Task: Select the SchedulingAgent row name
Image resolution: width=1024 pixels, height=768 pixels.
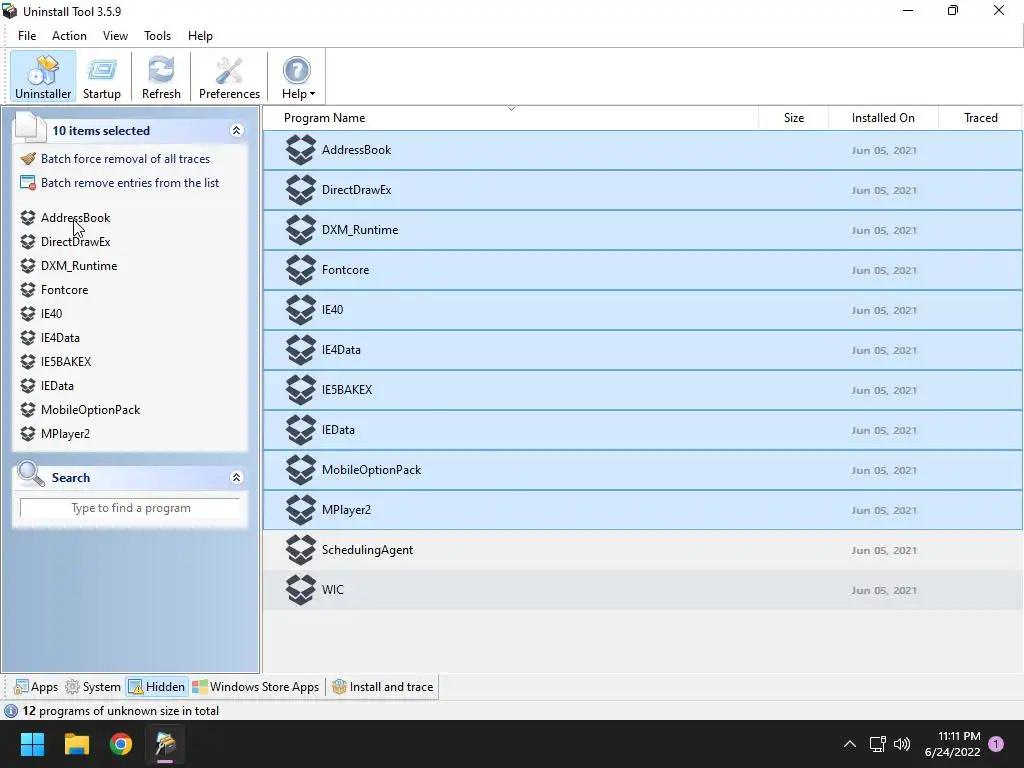Action: [367, 550]
